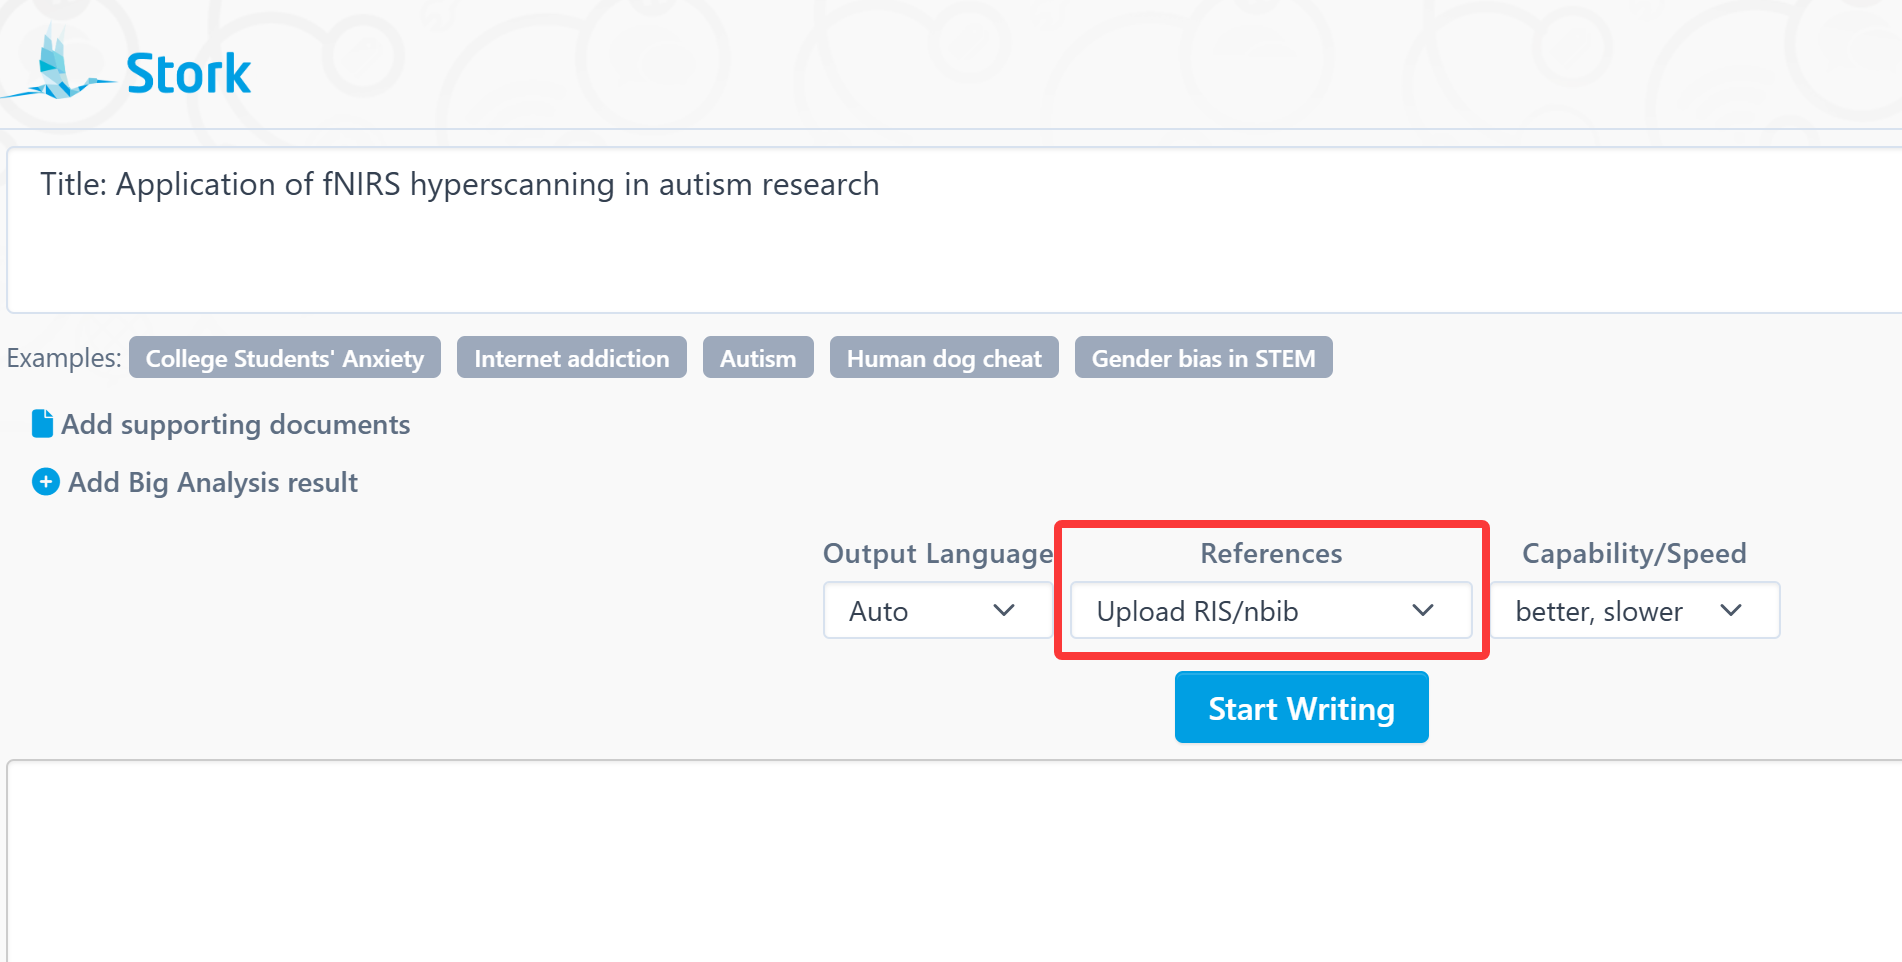Click the better, slower option text
Screen dimensions: 1902x962
click(1599, 611)
